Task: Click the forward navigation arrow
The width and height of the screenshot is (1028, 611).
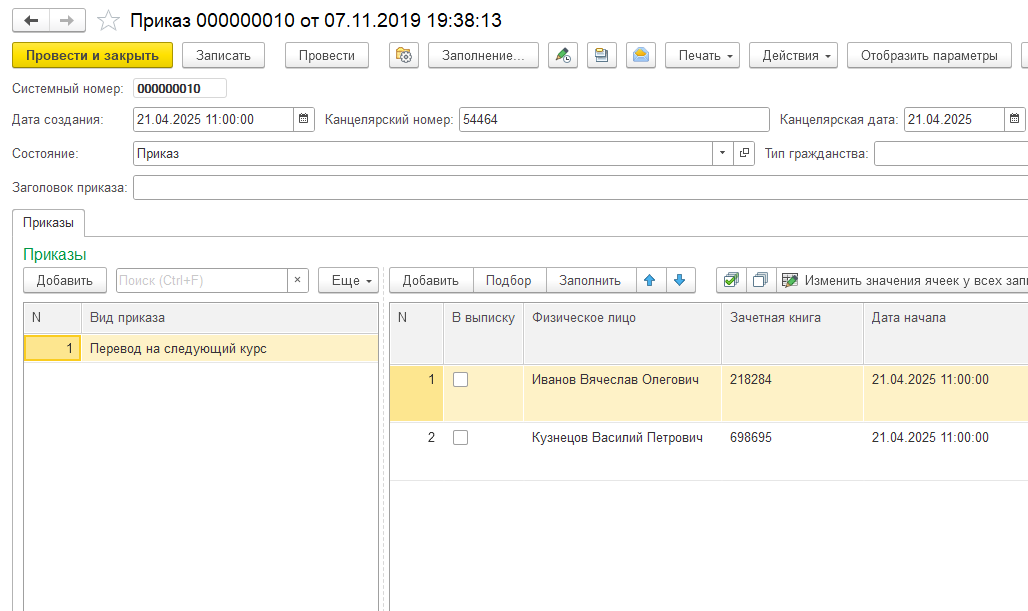Action: click(67, 20)
